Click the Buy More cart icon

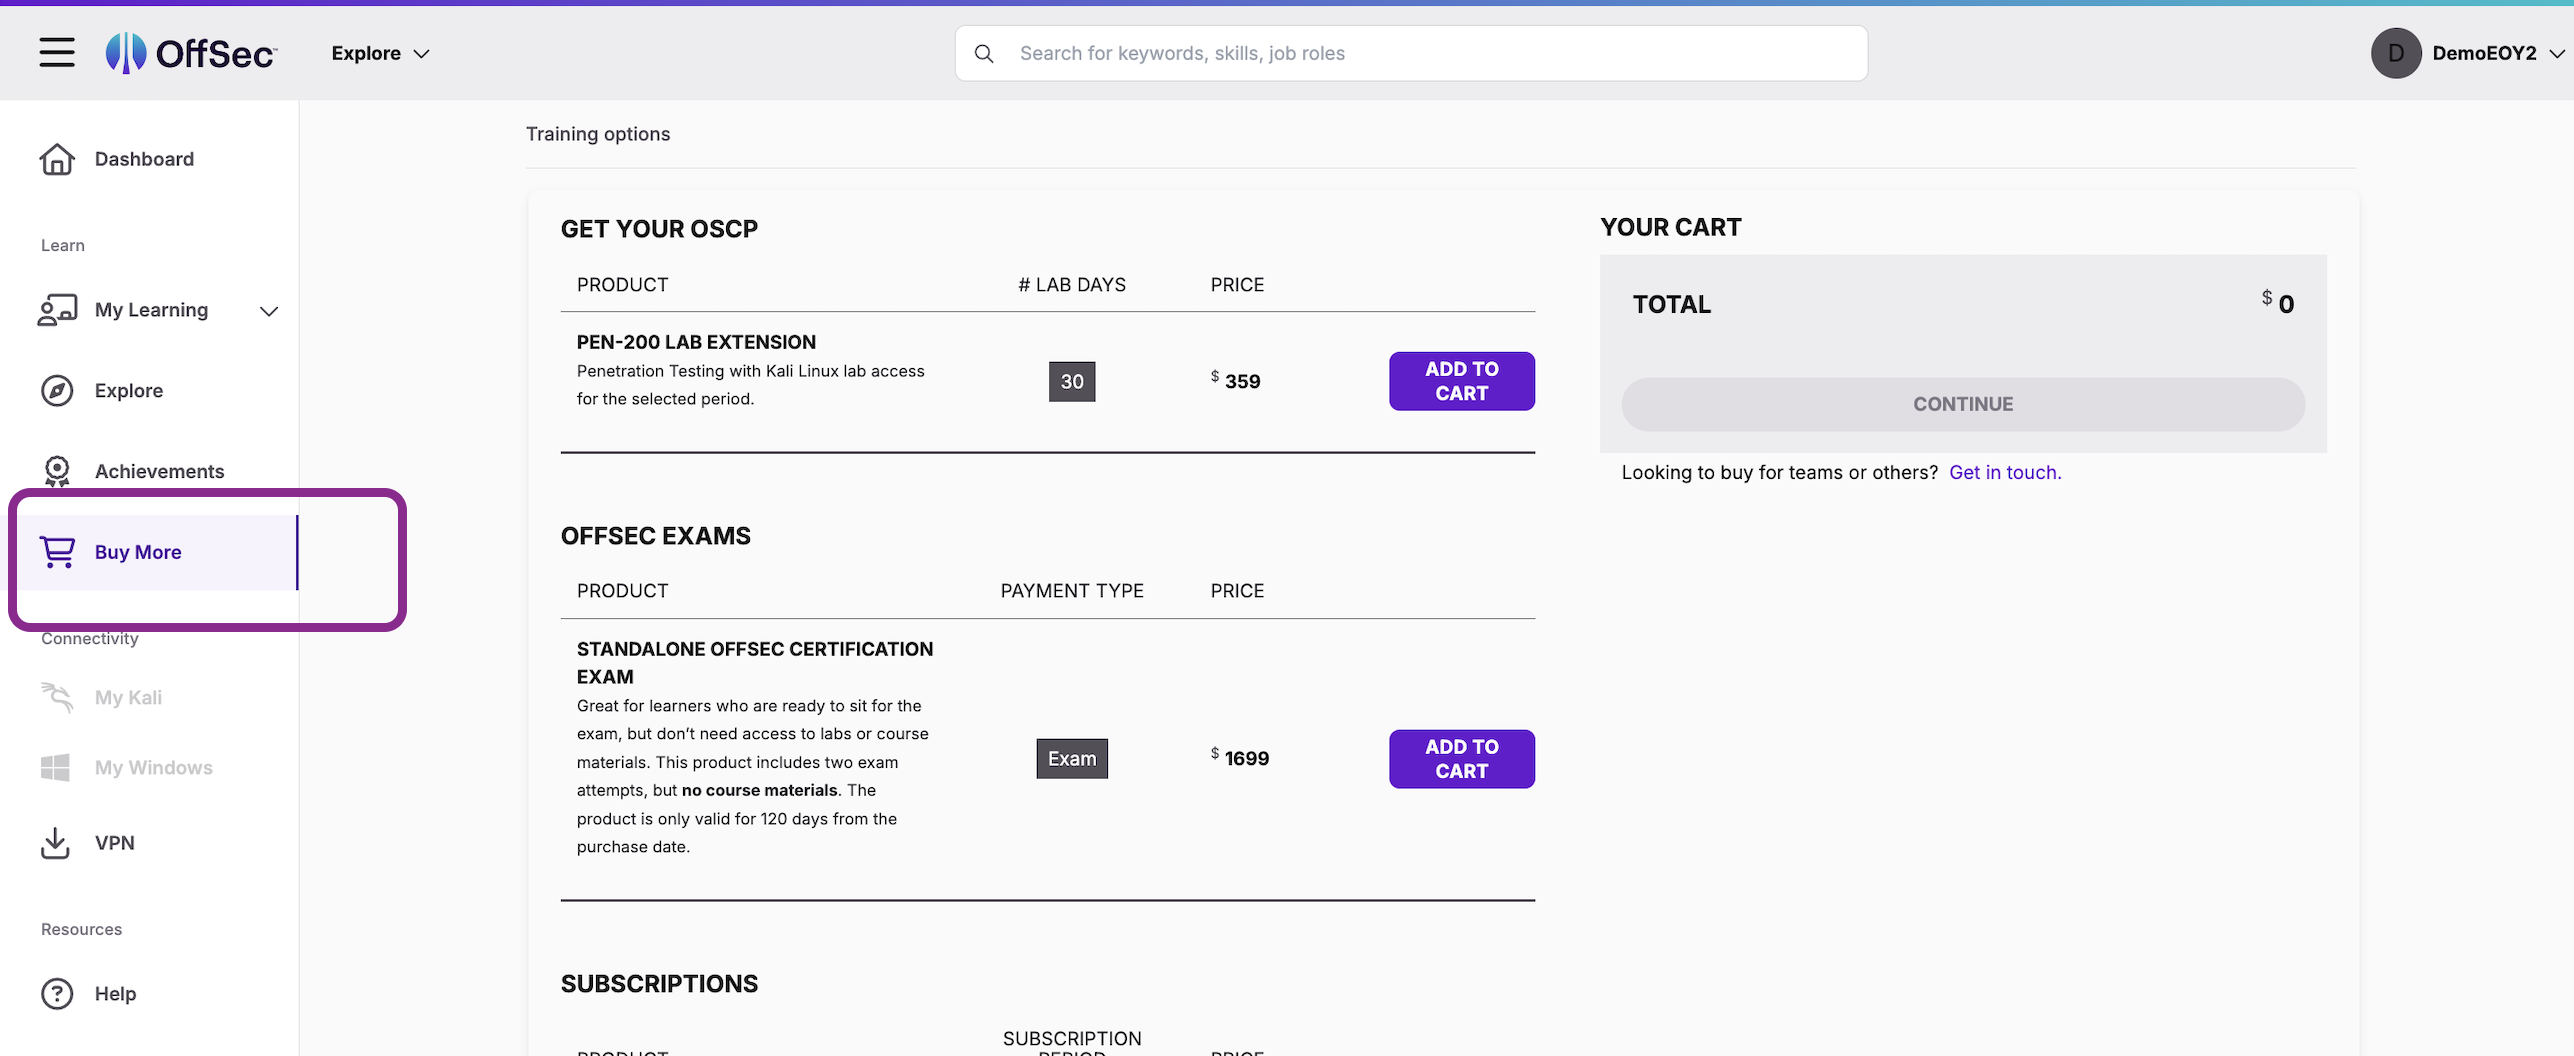click(57, 552)
